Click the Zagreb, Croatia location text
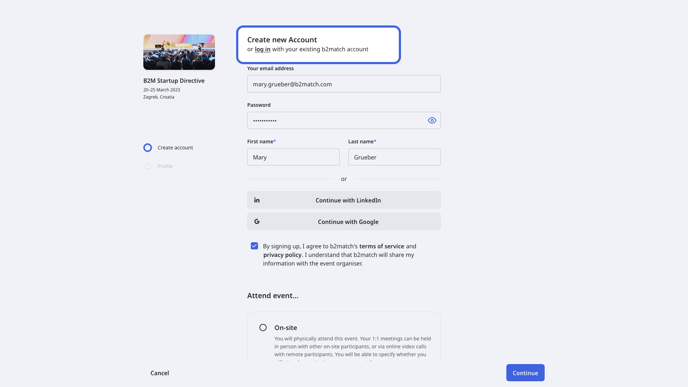The width and height of the screenshot is (688, 387). point(159,97)
